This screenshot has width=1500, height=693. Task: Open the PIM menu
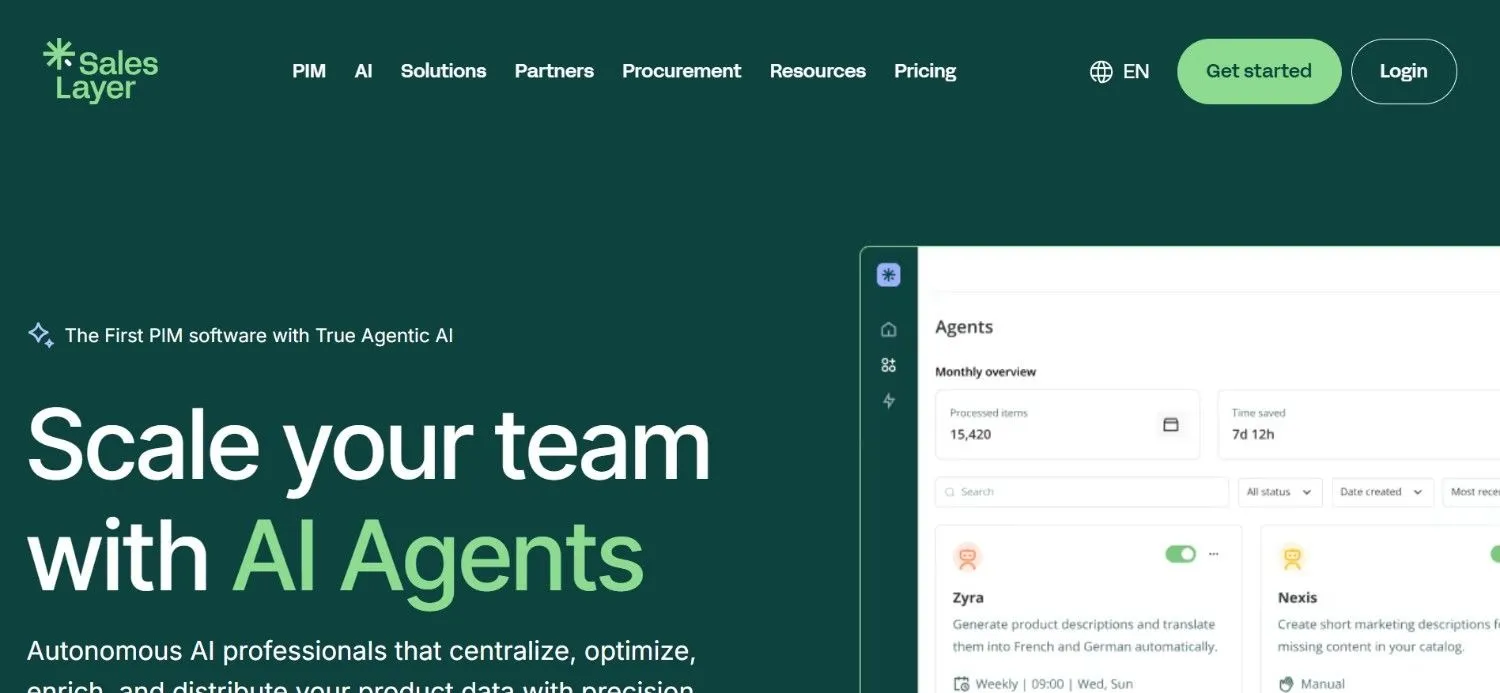coord(309,71)
